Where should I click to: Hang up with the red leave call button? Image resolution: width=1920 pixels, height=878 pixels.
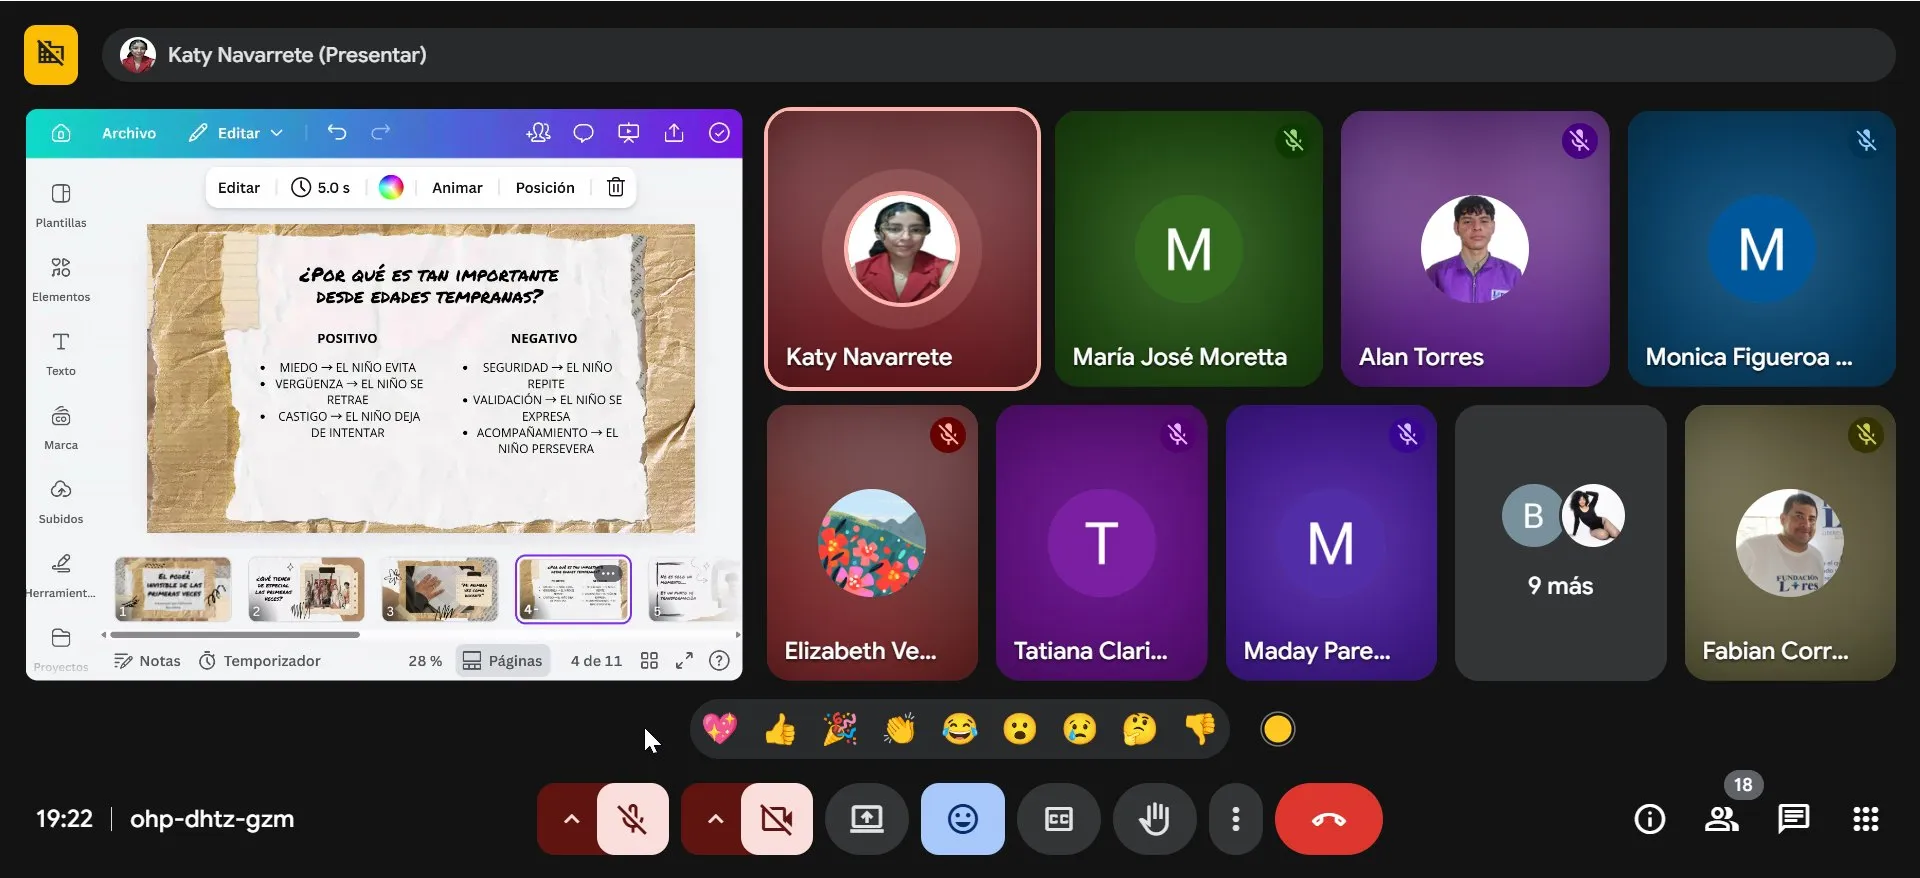pyautogui.click(x=1328, y=819)
